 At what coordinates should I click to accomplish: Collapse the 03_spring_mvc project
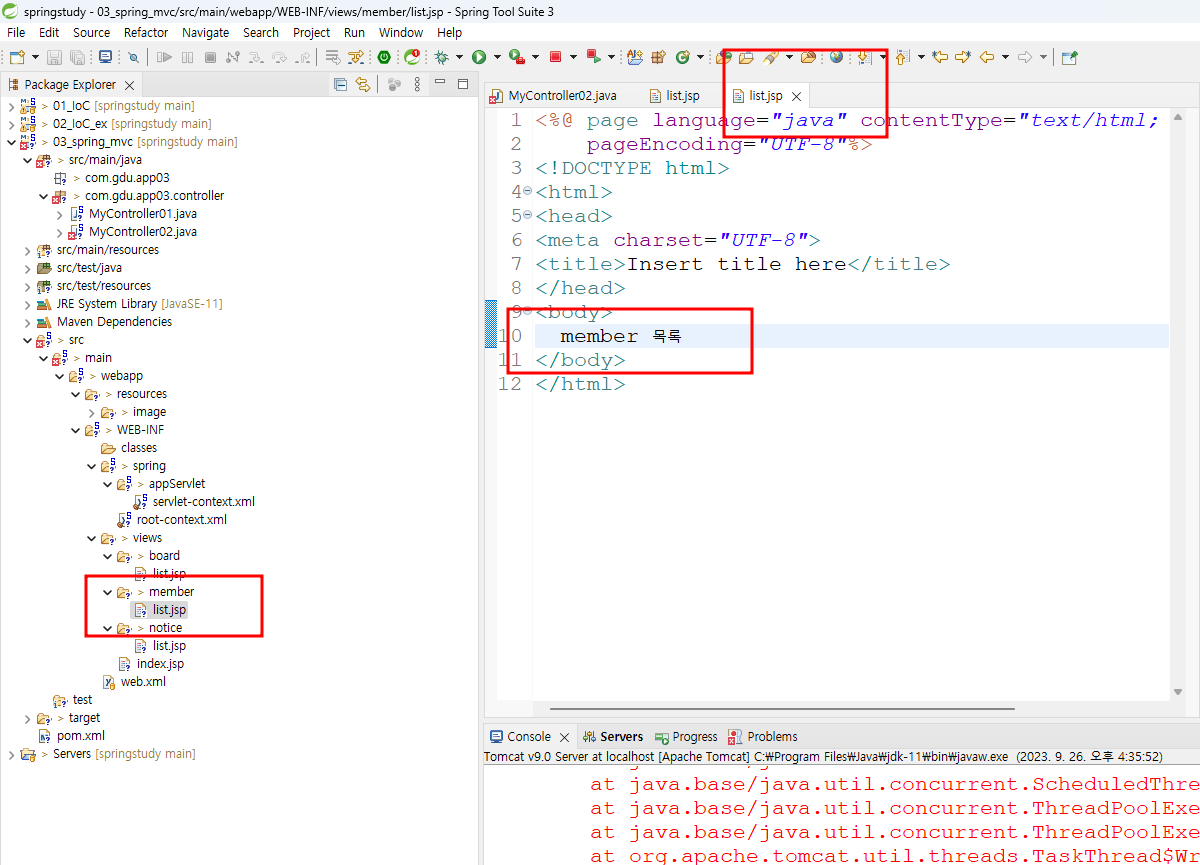(11, 142)
